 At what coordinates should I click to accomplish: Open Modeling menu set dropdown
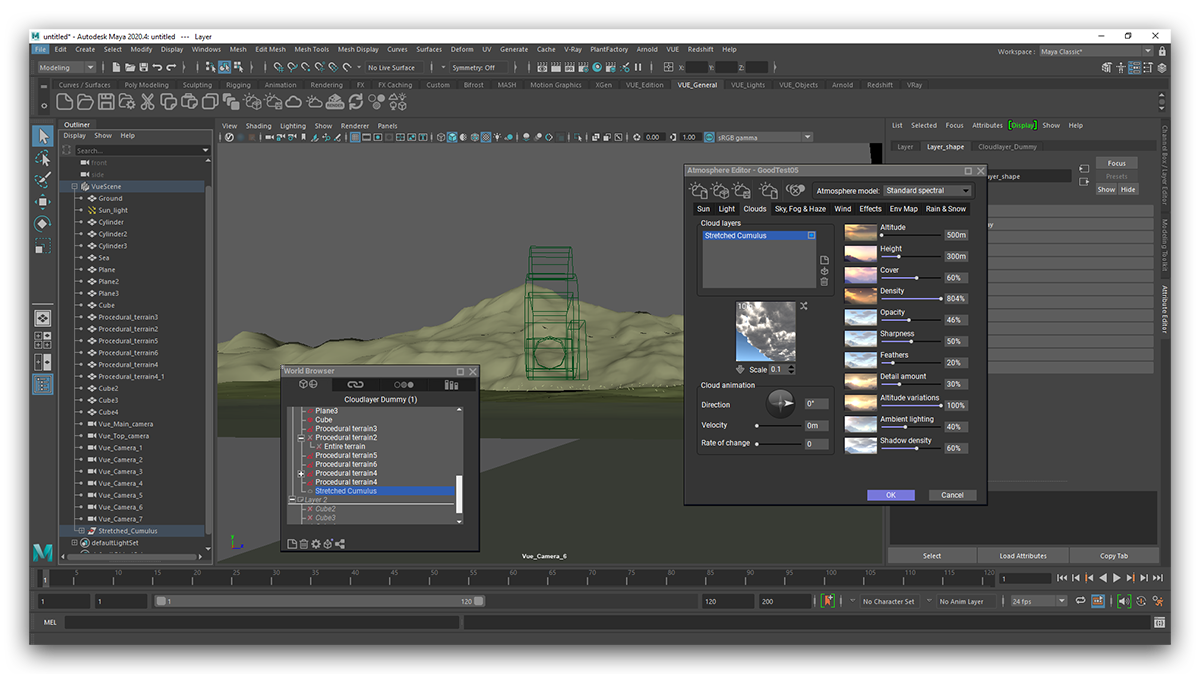coord(66,67)
